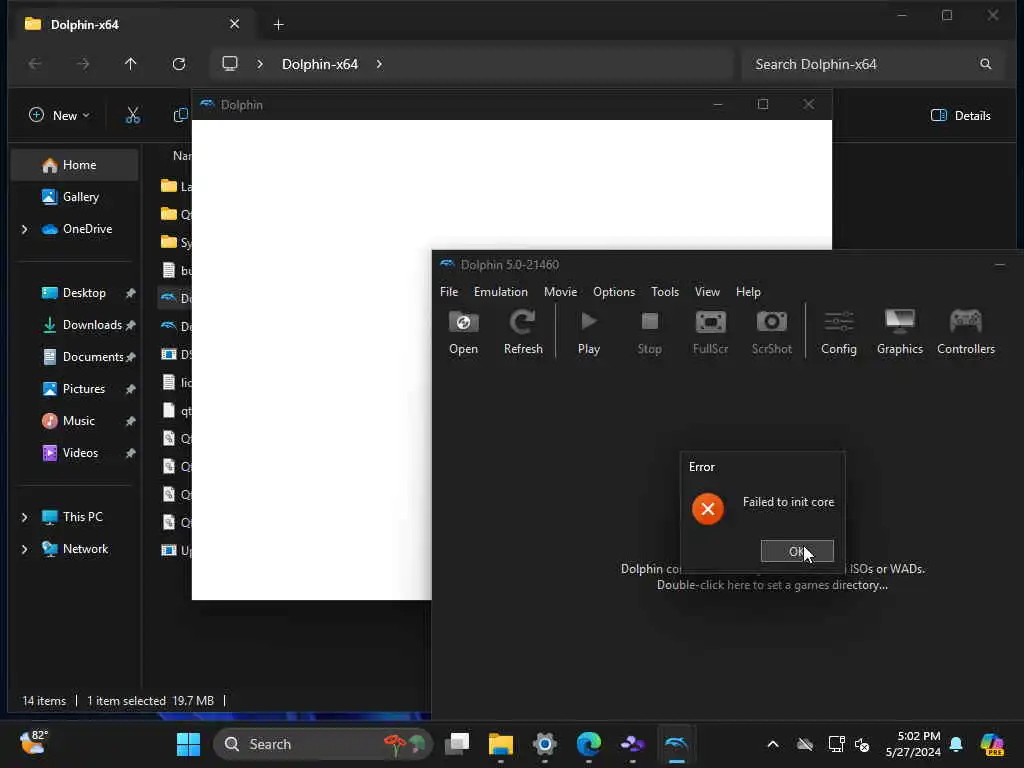Viewport: 1024px width, 768px height.
Task: Select 'Double-click here to set a games directory' text
Action: coord(772,585)
